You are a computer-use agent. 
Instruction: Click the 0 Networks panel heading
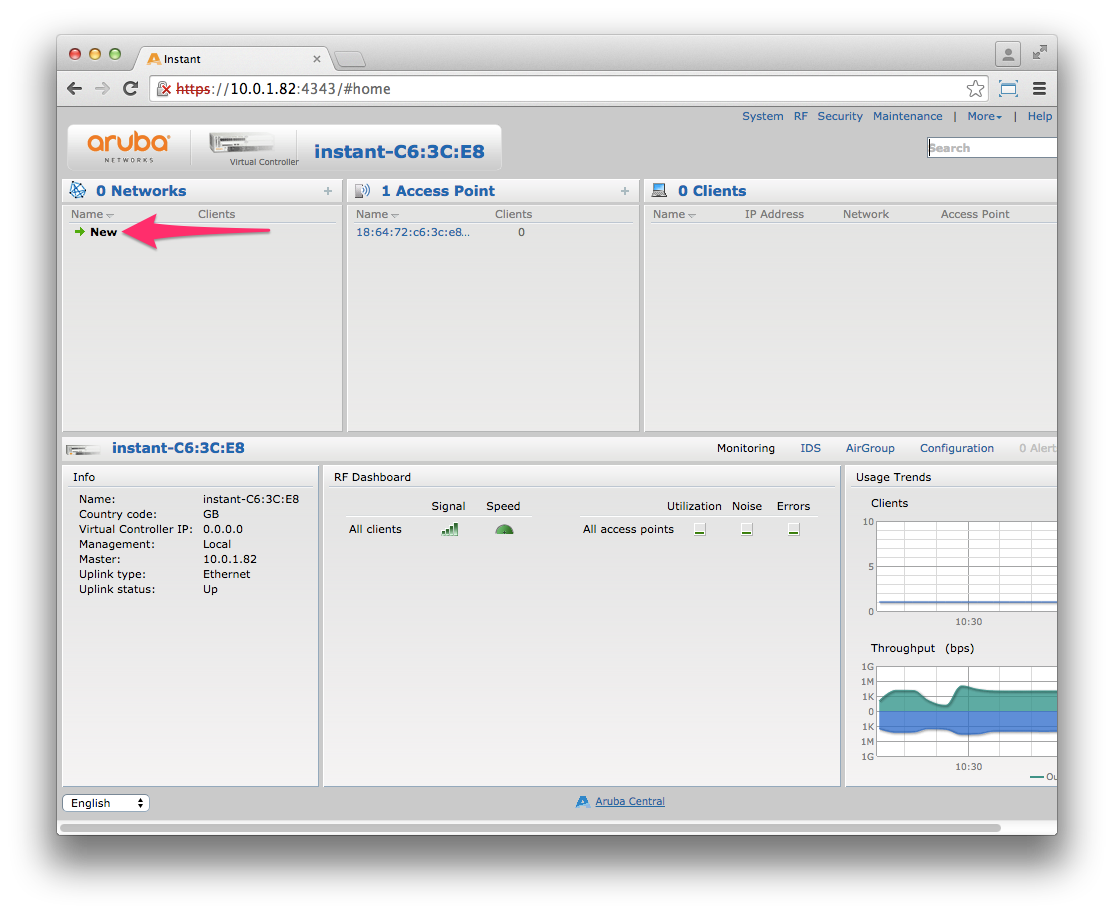141,190
